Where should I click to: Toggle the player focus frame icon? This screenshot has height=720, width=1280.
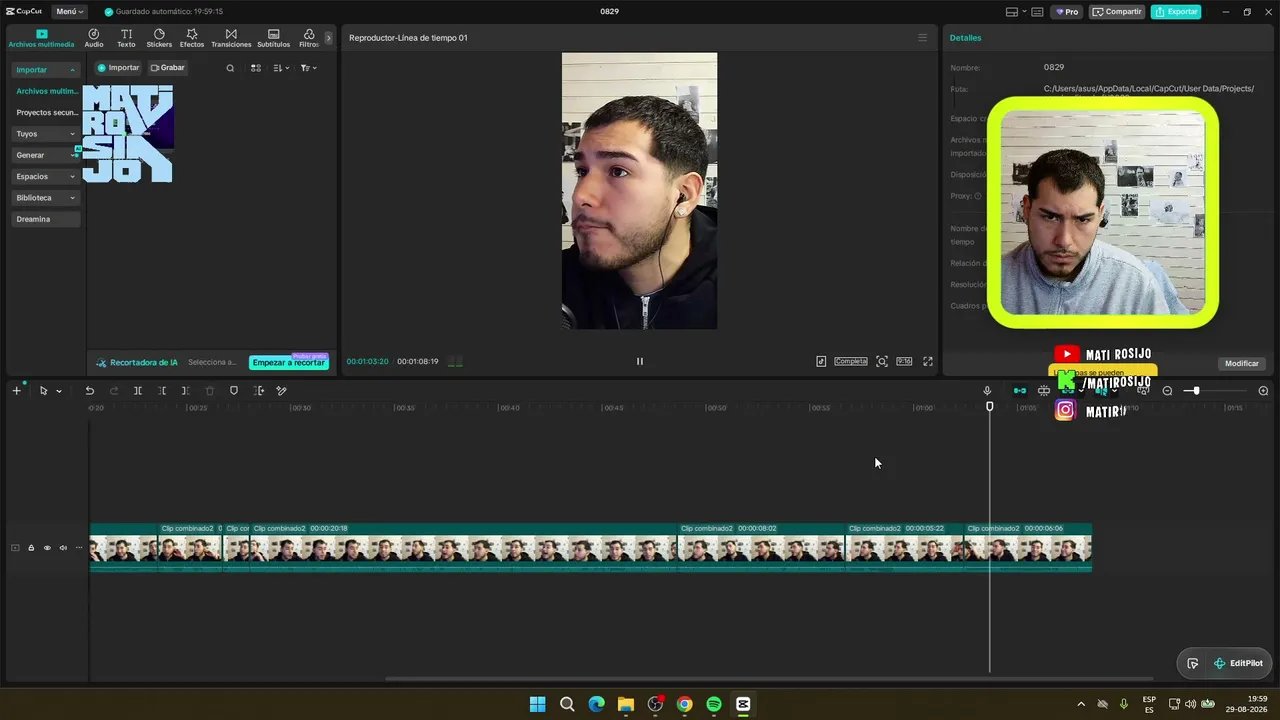pyautogui.click(x=882, y=361)
